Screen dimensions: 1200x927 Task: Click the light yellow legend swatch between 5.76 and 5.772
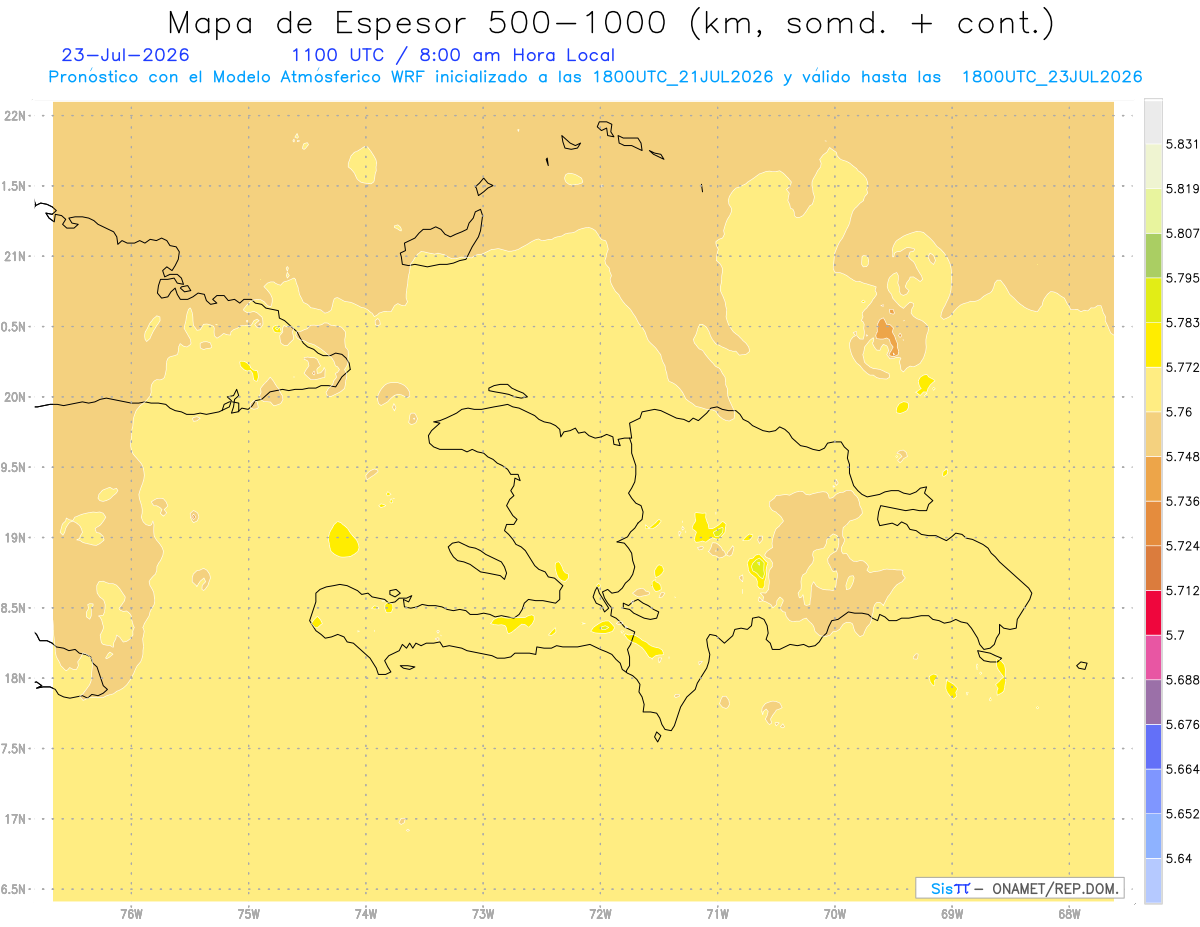click(x=1153, y=389)
